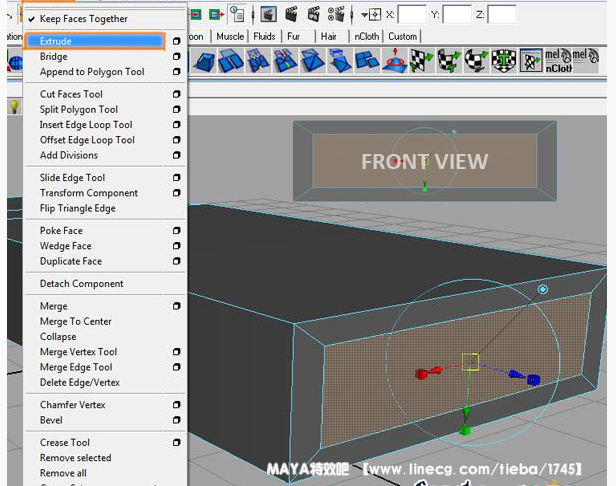Image resolution: width=616 pixels, height=486 pixels.
Task: Open Bevel options box
Action: click(176, 420)
